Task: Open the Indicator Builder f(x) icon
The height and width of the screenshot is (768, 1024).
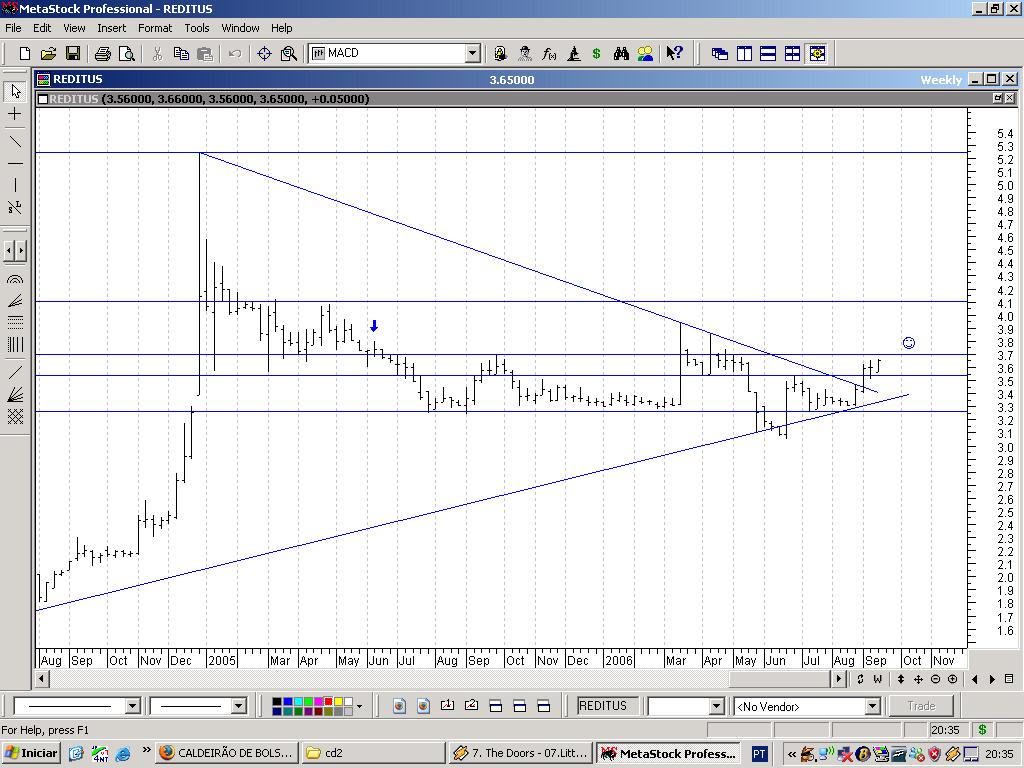Action: (549, 54)
